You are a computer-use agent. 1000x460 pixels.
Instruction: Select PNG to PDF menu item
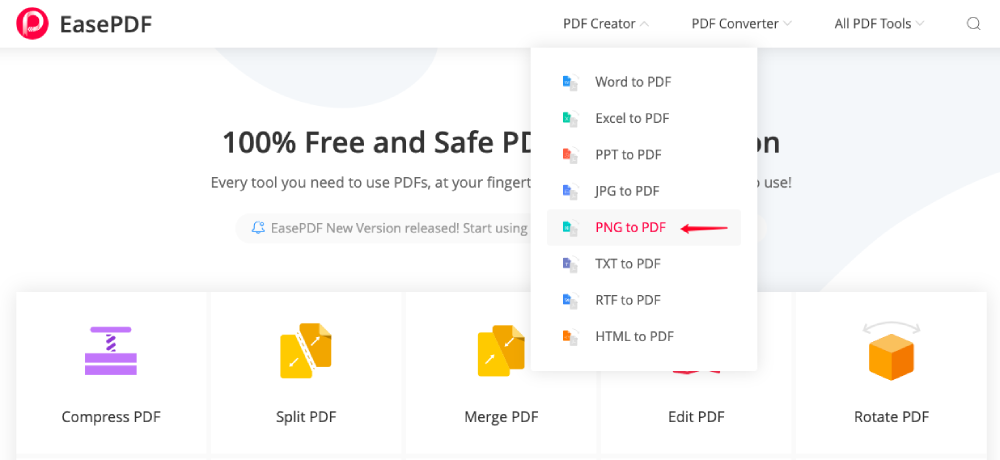coord(630,227)
